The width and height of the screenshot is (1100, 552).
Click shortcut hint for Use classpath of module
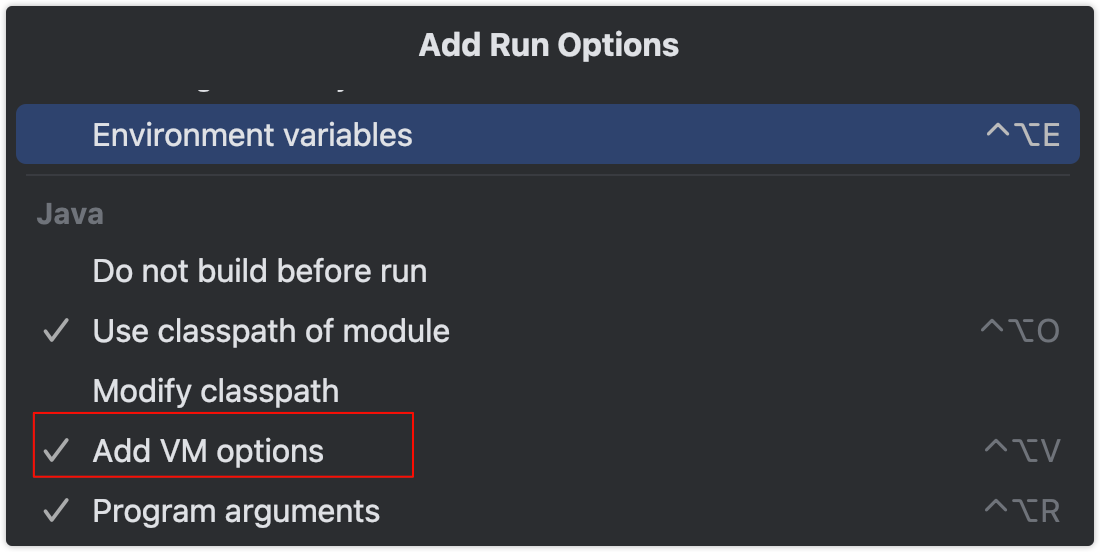[x=1019, y=331]
